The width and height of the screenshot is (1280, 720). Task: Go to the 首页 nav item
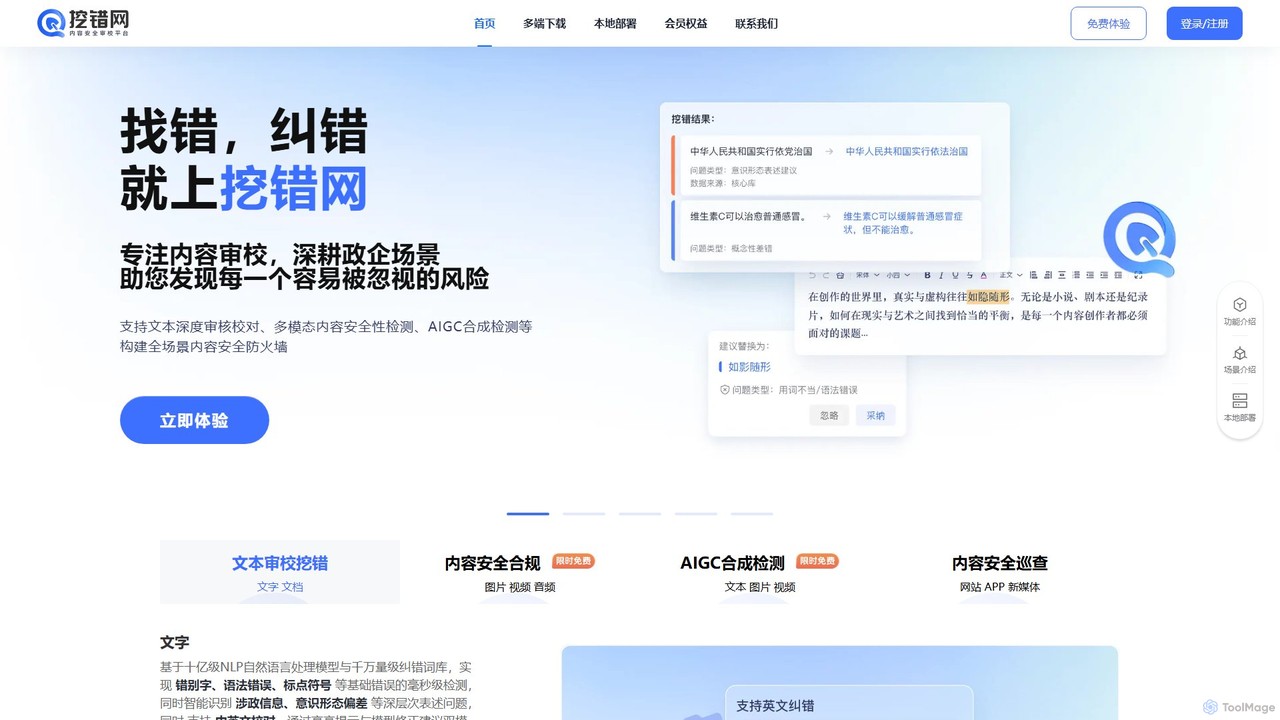click(x=485, y=23)
